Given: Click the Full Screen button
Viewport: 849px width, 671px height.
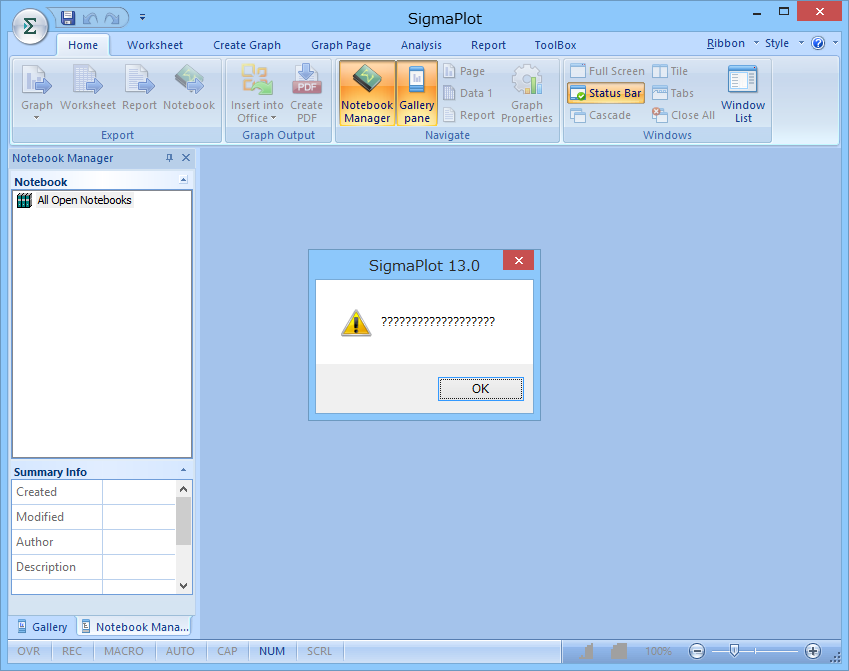Looking at the screenshot, I should point(607,71).
